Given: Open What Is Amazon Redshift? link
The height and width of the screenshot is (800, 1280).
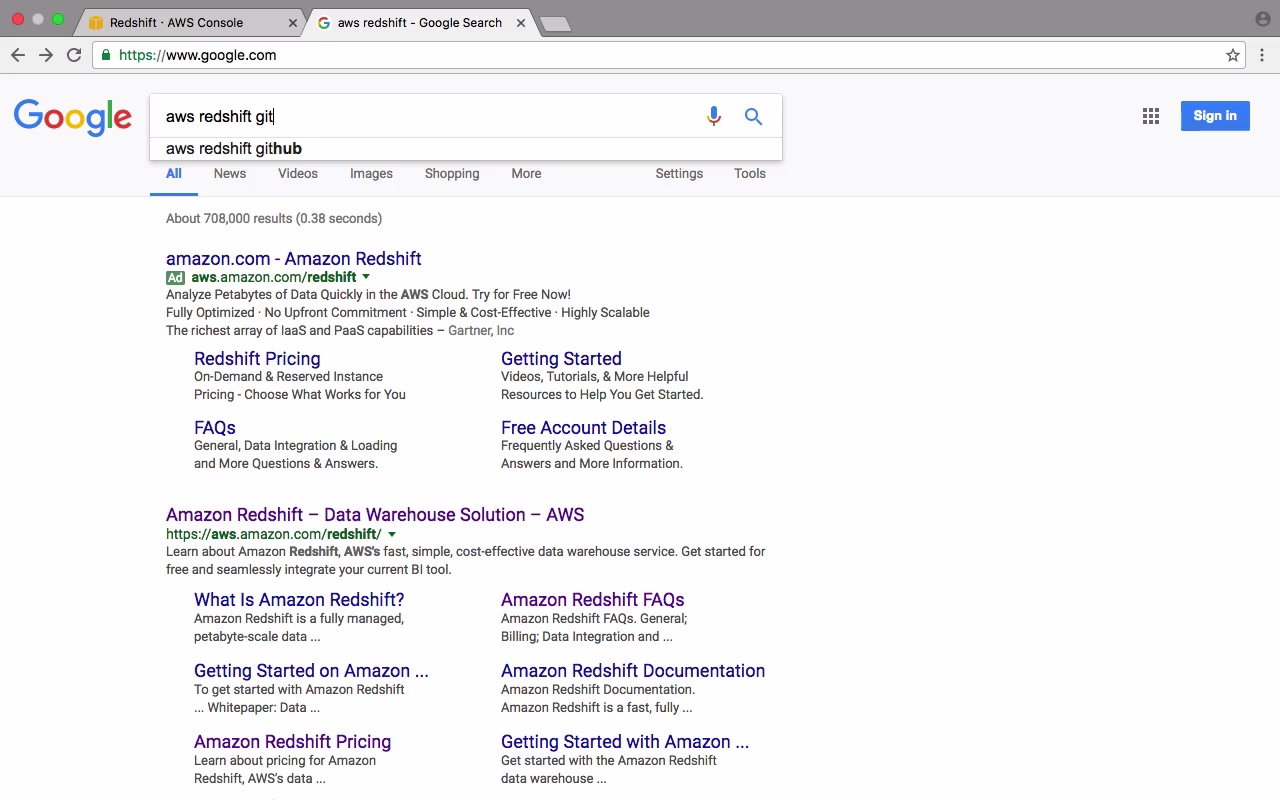Looking at the screenshot, I should point(299,600).
